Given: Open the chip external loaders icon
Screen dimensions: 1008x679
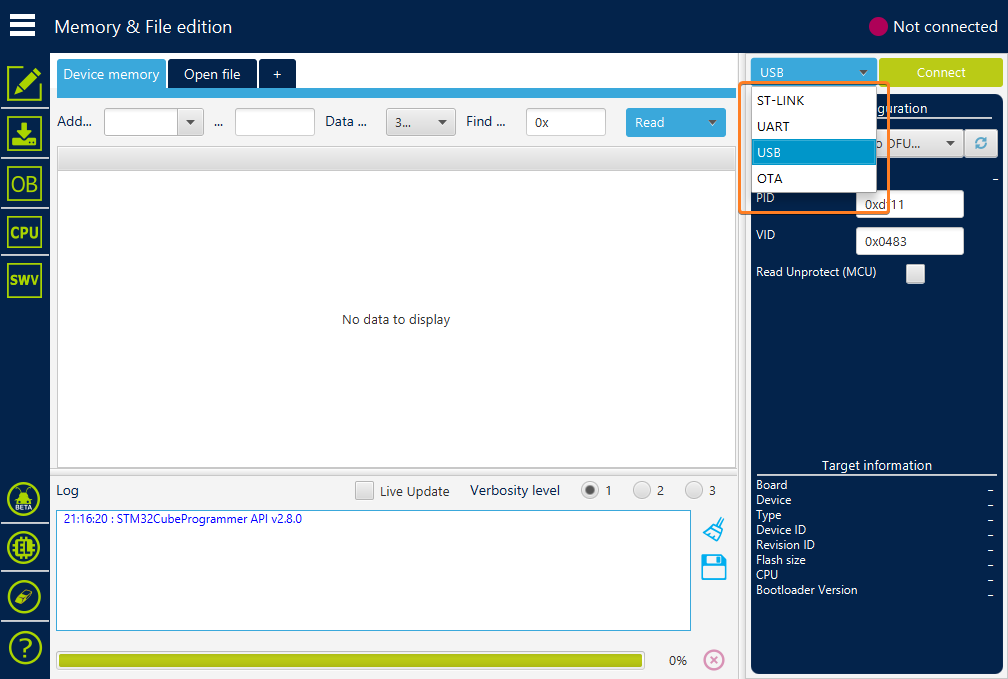Looking at the screenshot, I should click(x=24, y=548).
